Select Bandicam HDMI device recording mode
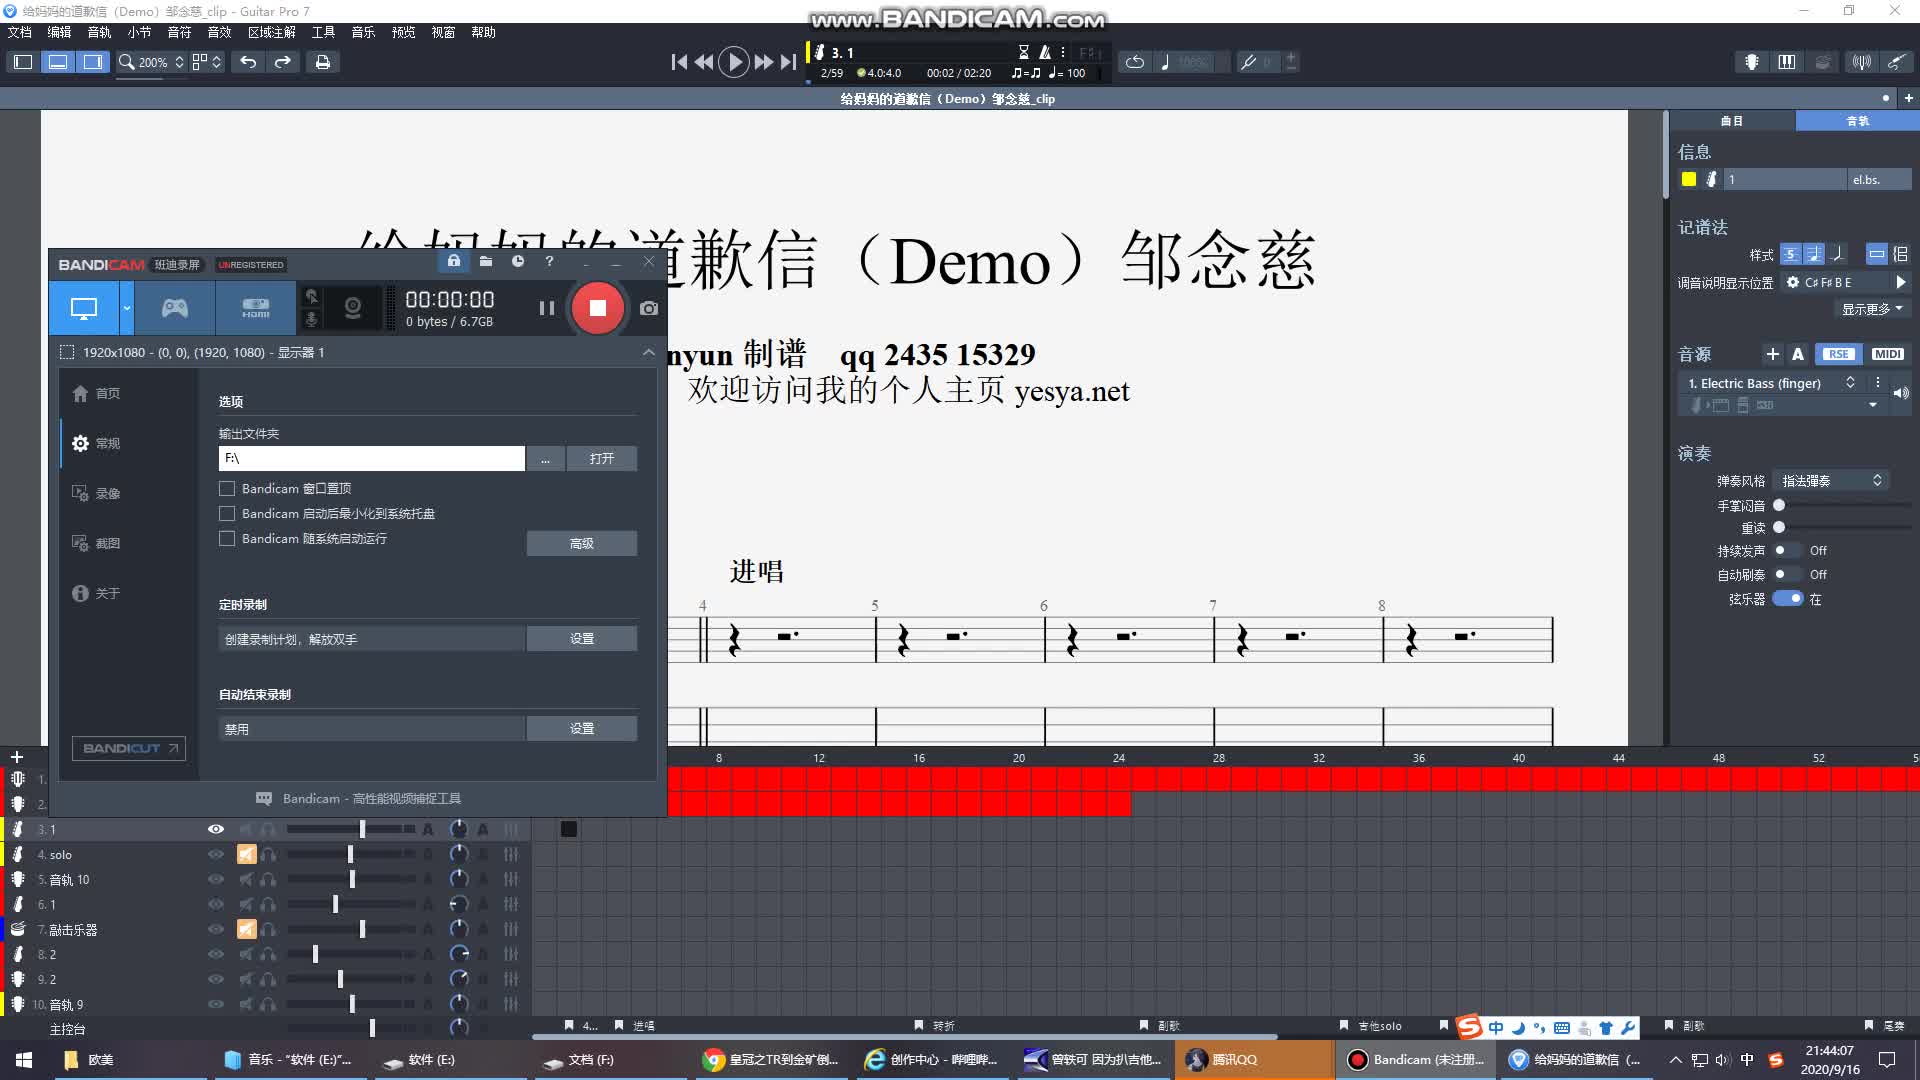 click(256, 308)
